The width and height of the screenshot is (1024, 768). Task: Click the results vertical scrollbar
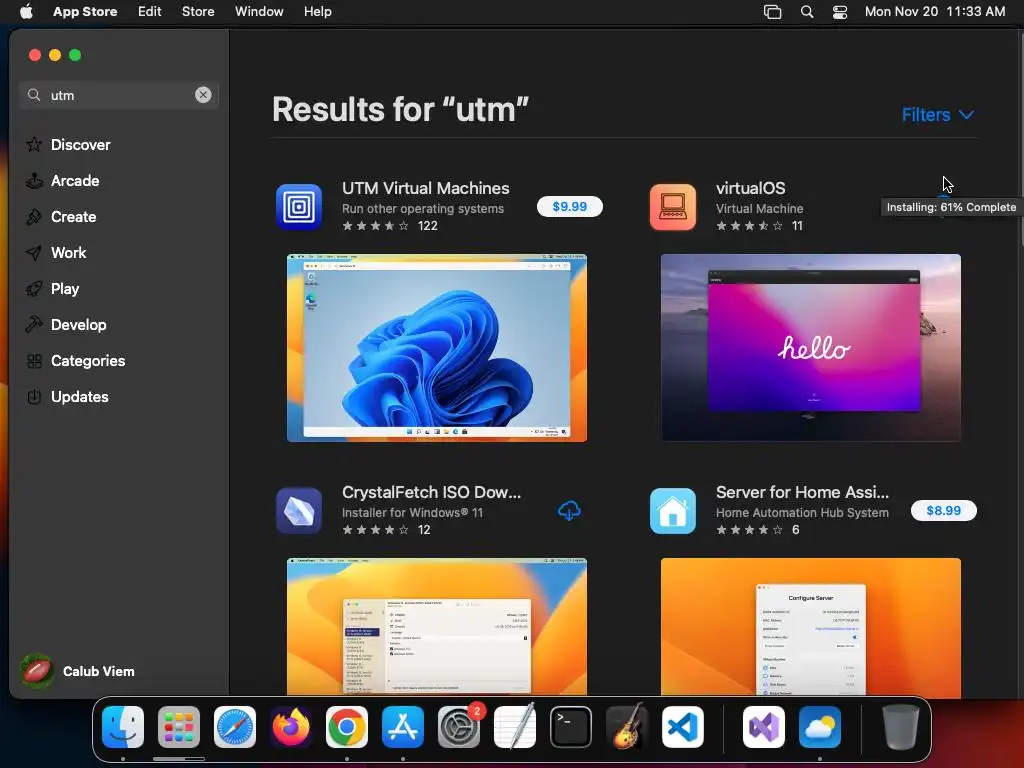click(x=1020, y=140)
